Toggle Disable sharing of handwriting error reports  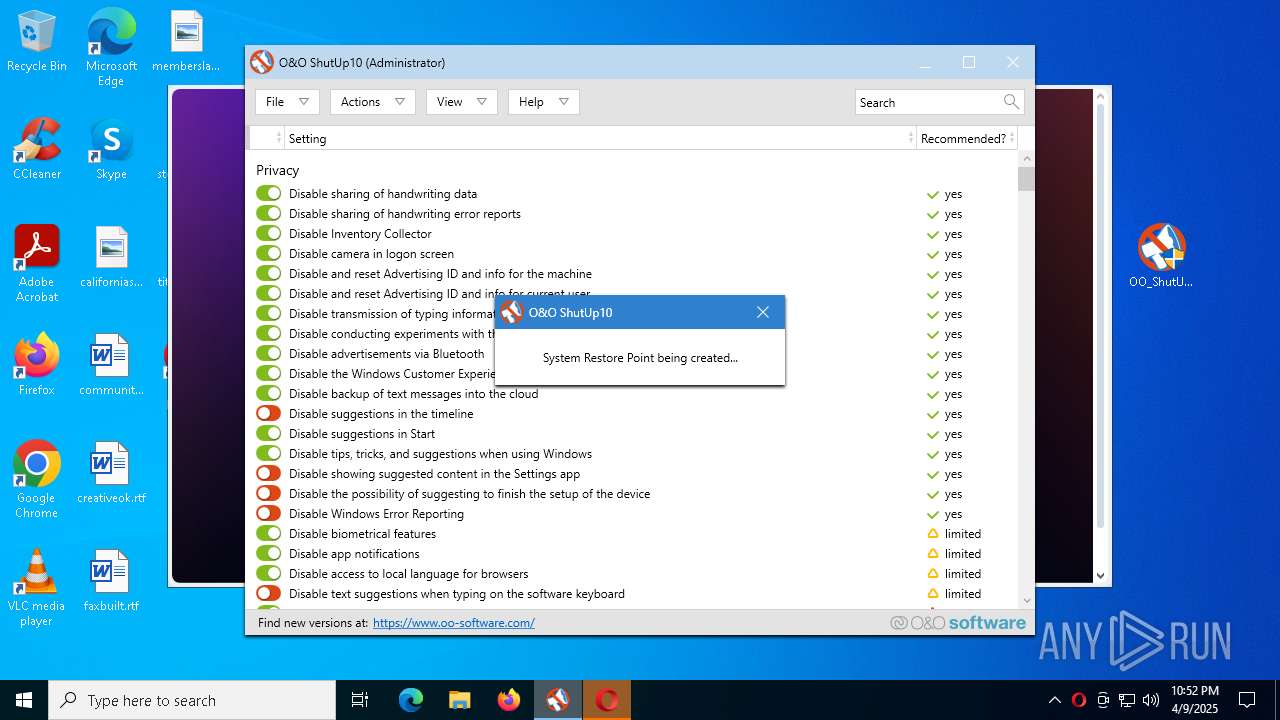269,213
